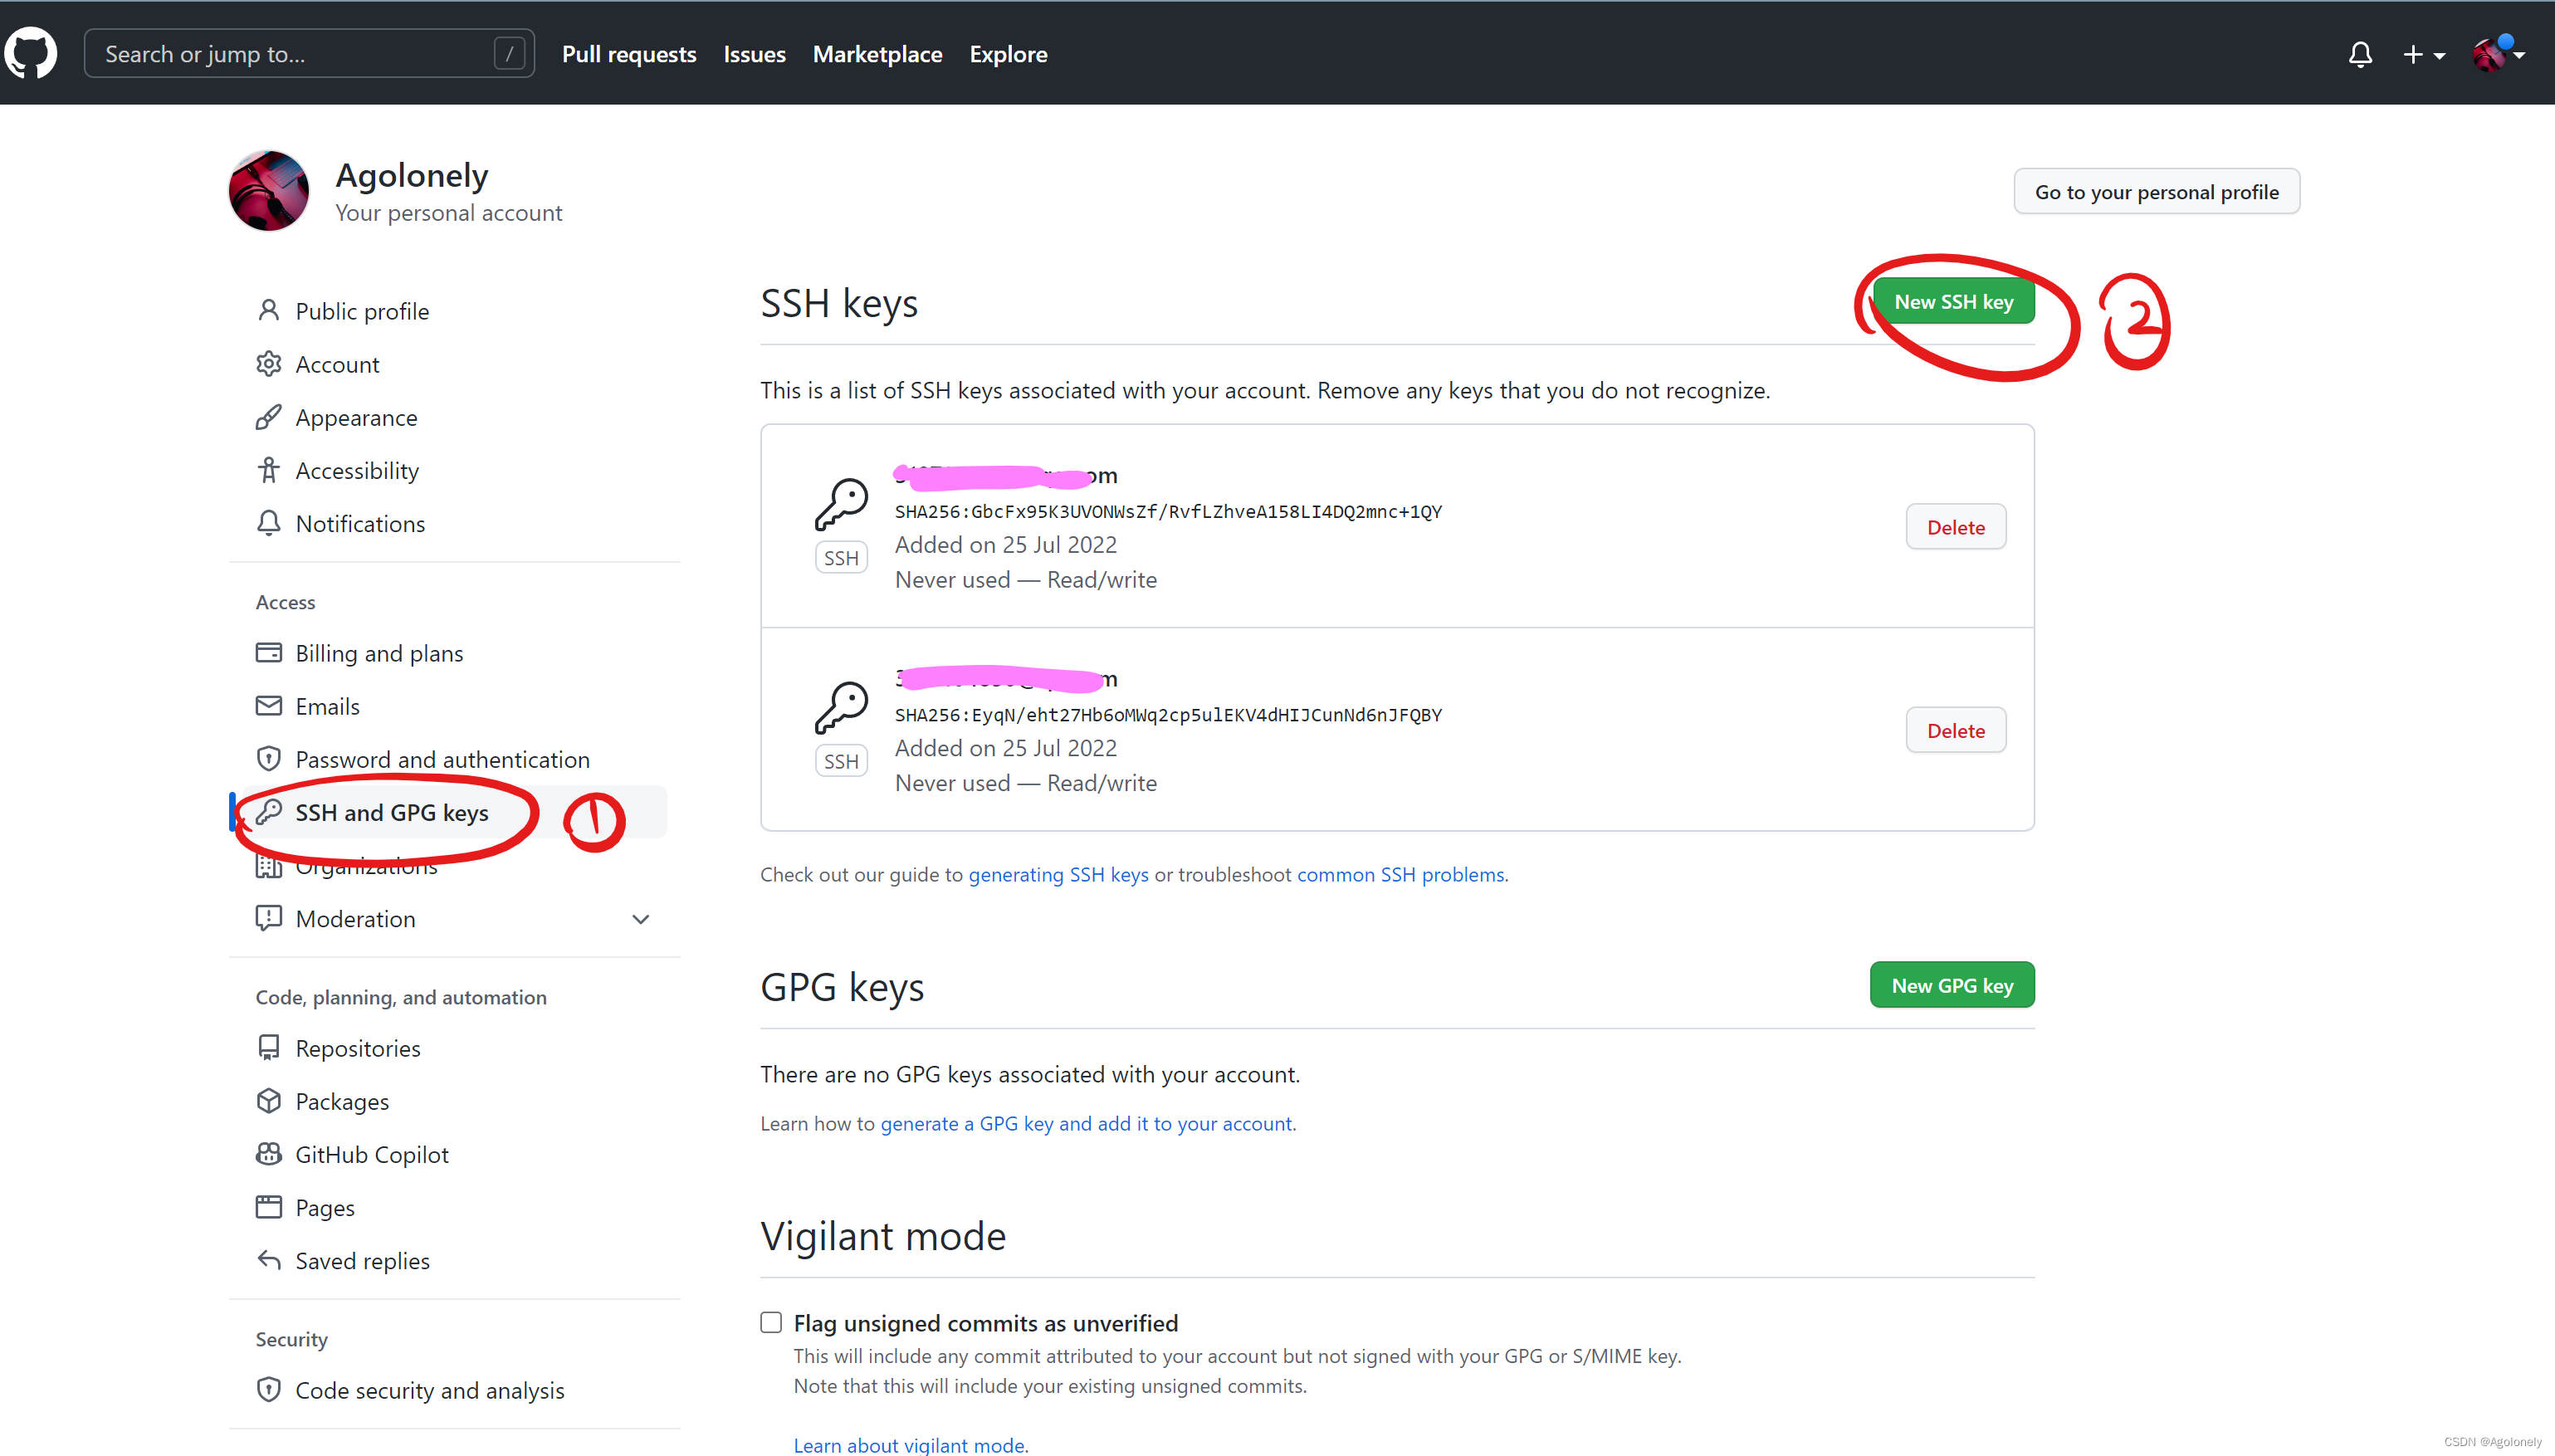Open Accessibility settings
The image size is (2555, 1456).
(357, 470)
